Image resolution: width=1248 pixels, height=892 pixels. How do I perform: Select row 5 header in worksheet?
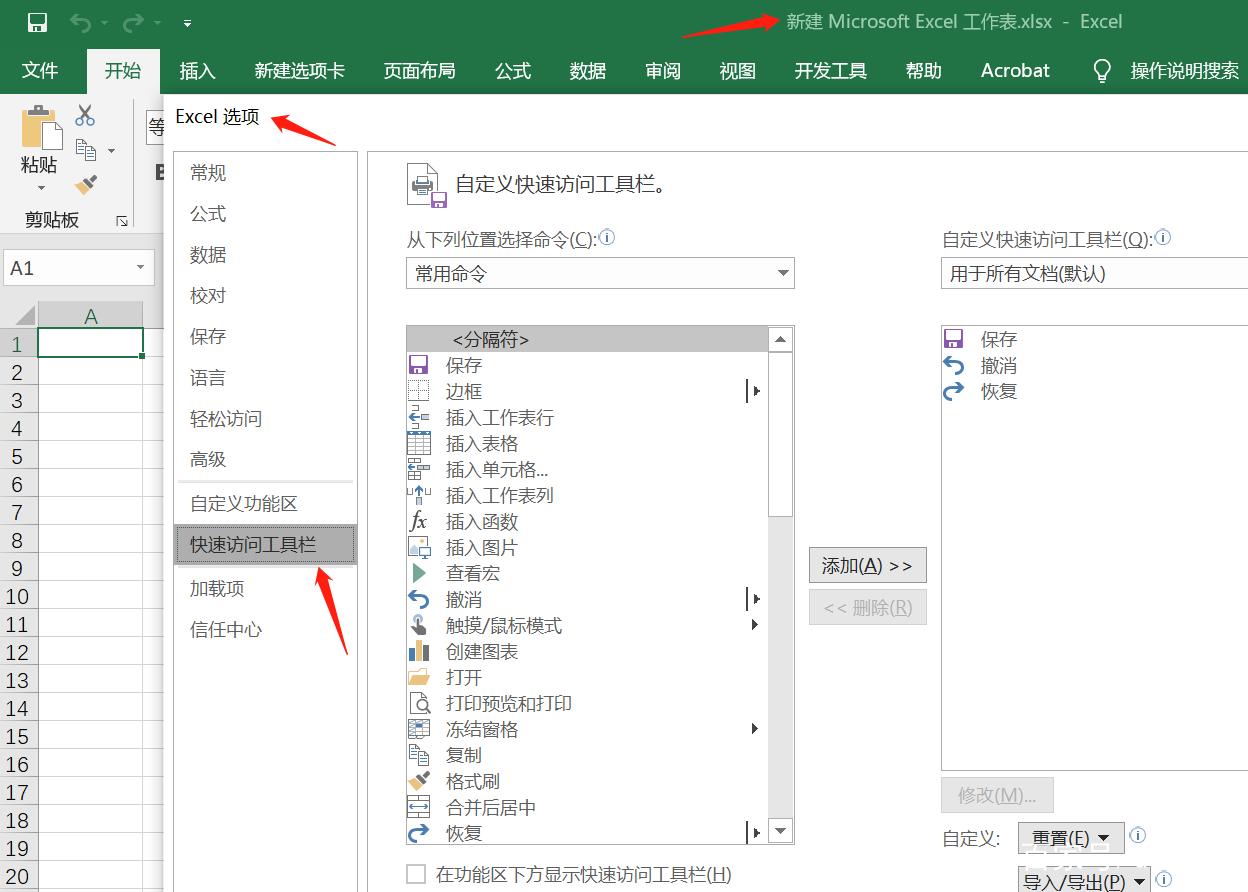coord(17,456)
